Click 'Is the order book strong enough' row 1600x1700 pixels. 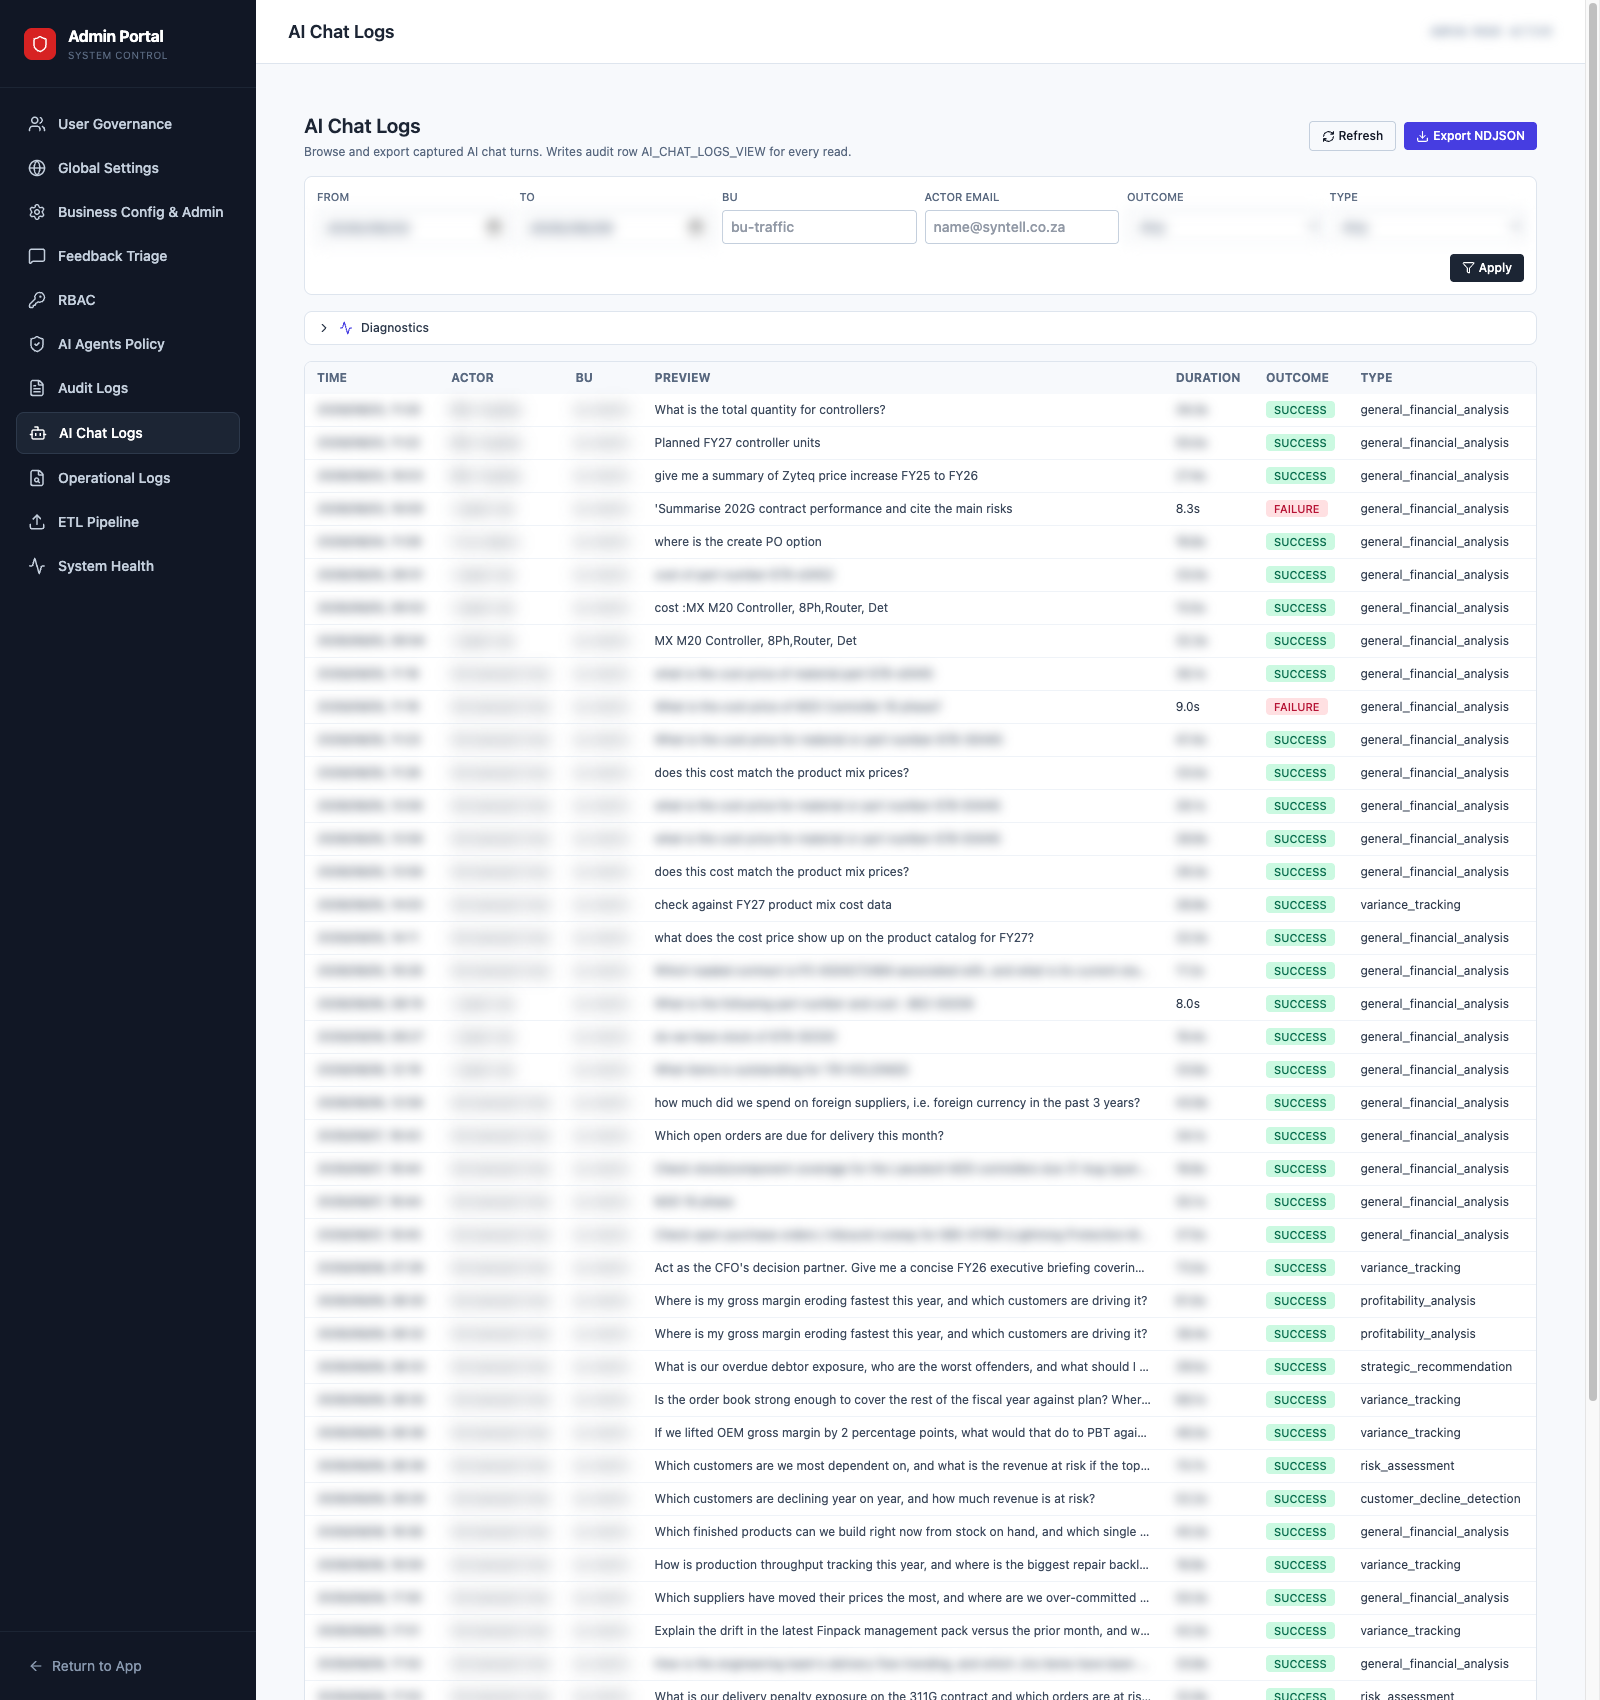point(920,1400)
